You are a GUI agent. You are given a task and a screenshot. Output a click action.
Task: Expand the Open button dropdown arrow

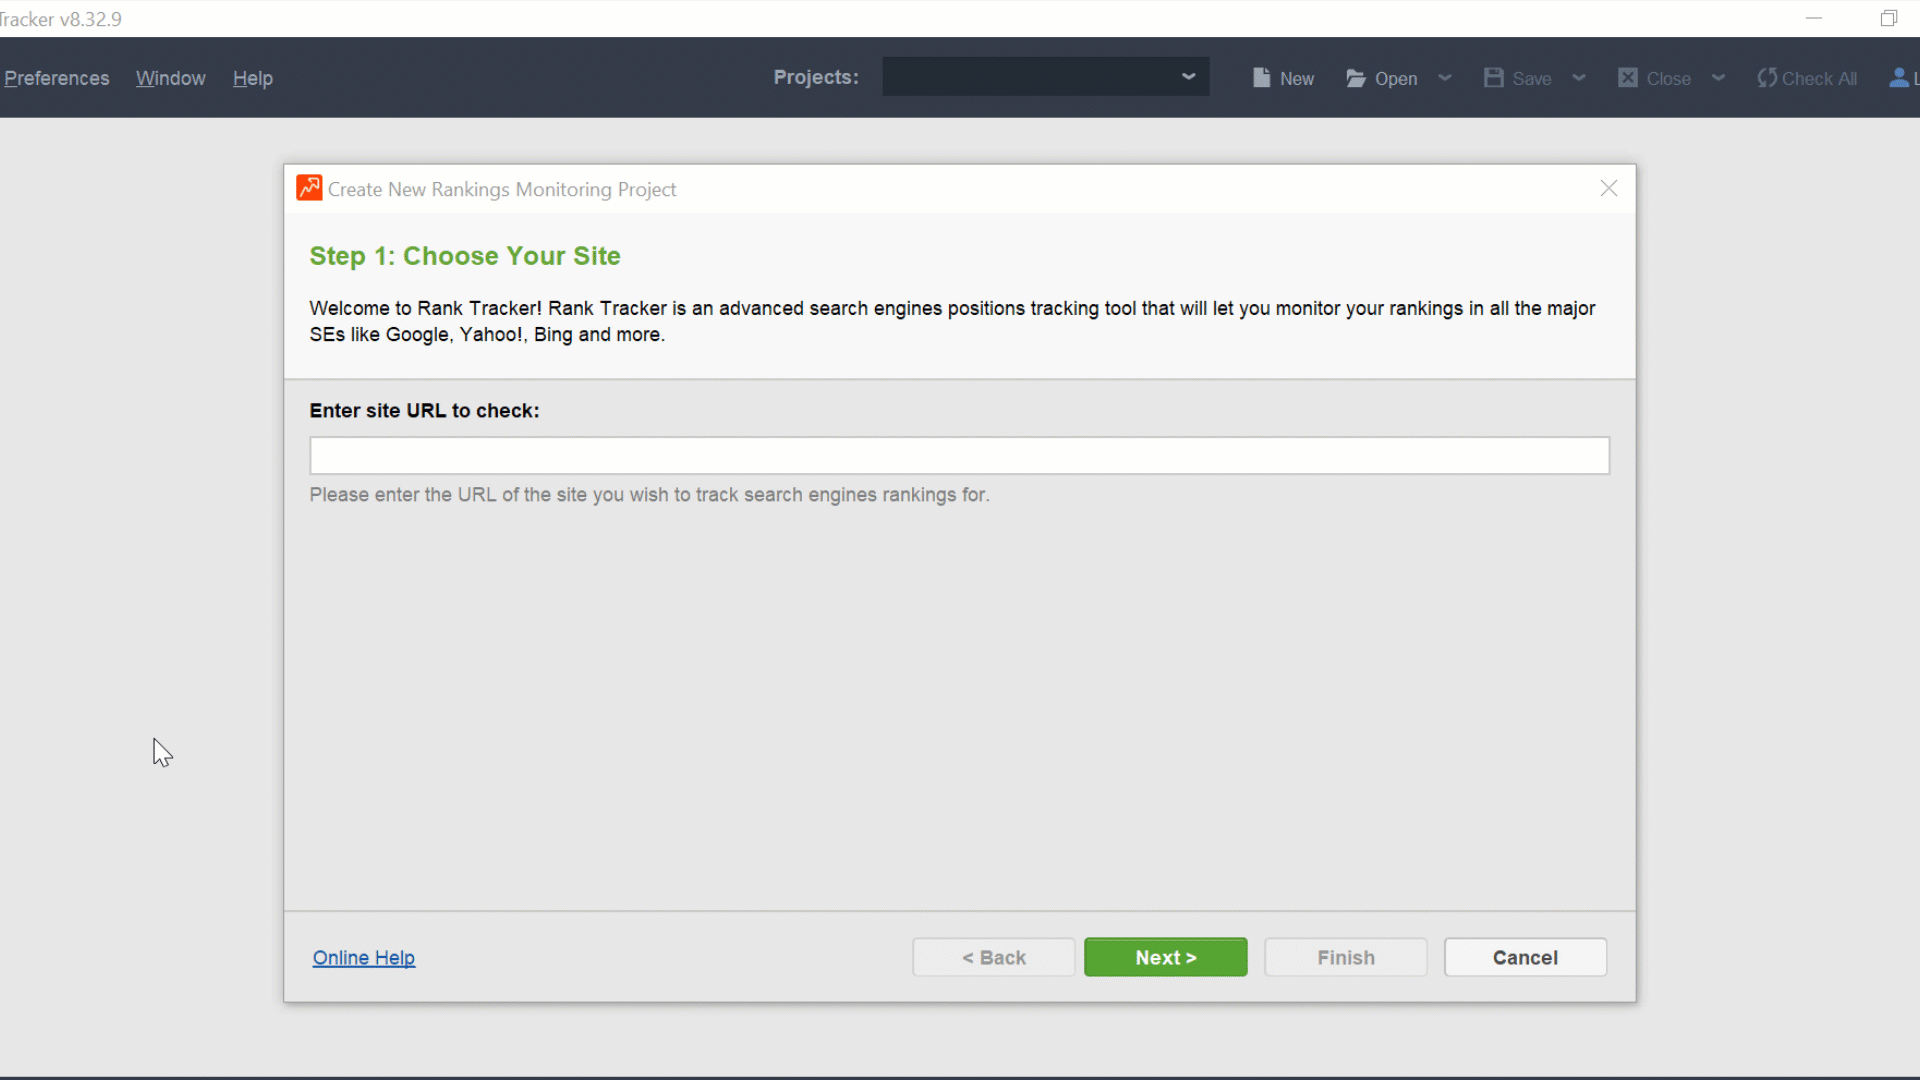tap(1444, 78)
